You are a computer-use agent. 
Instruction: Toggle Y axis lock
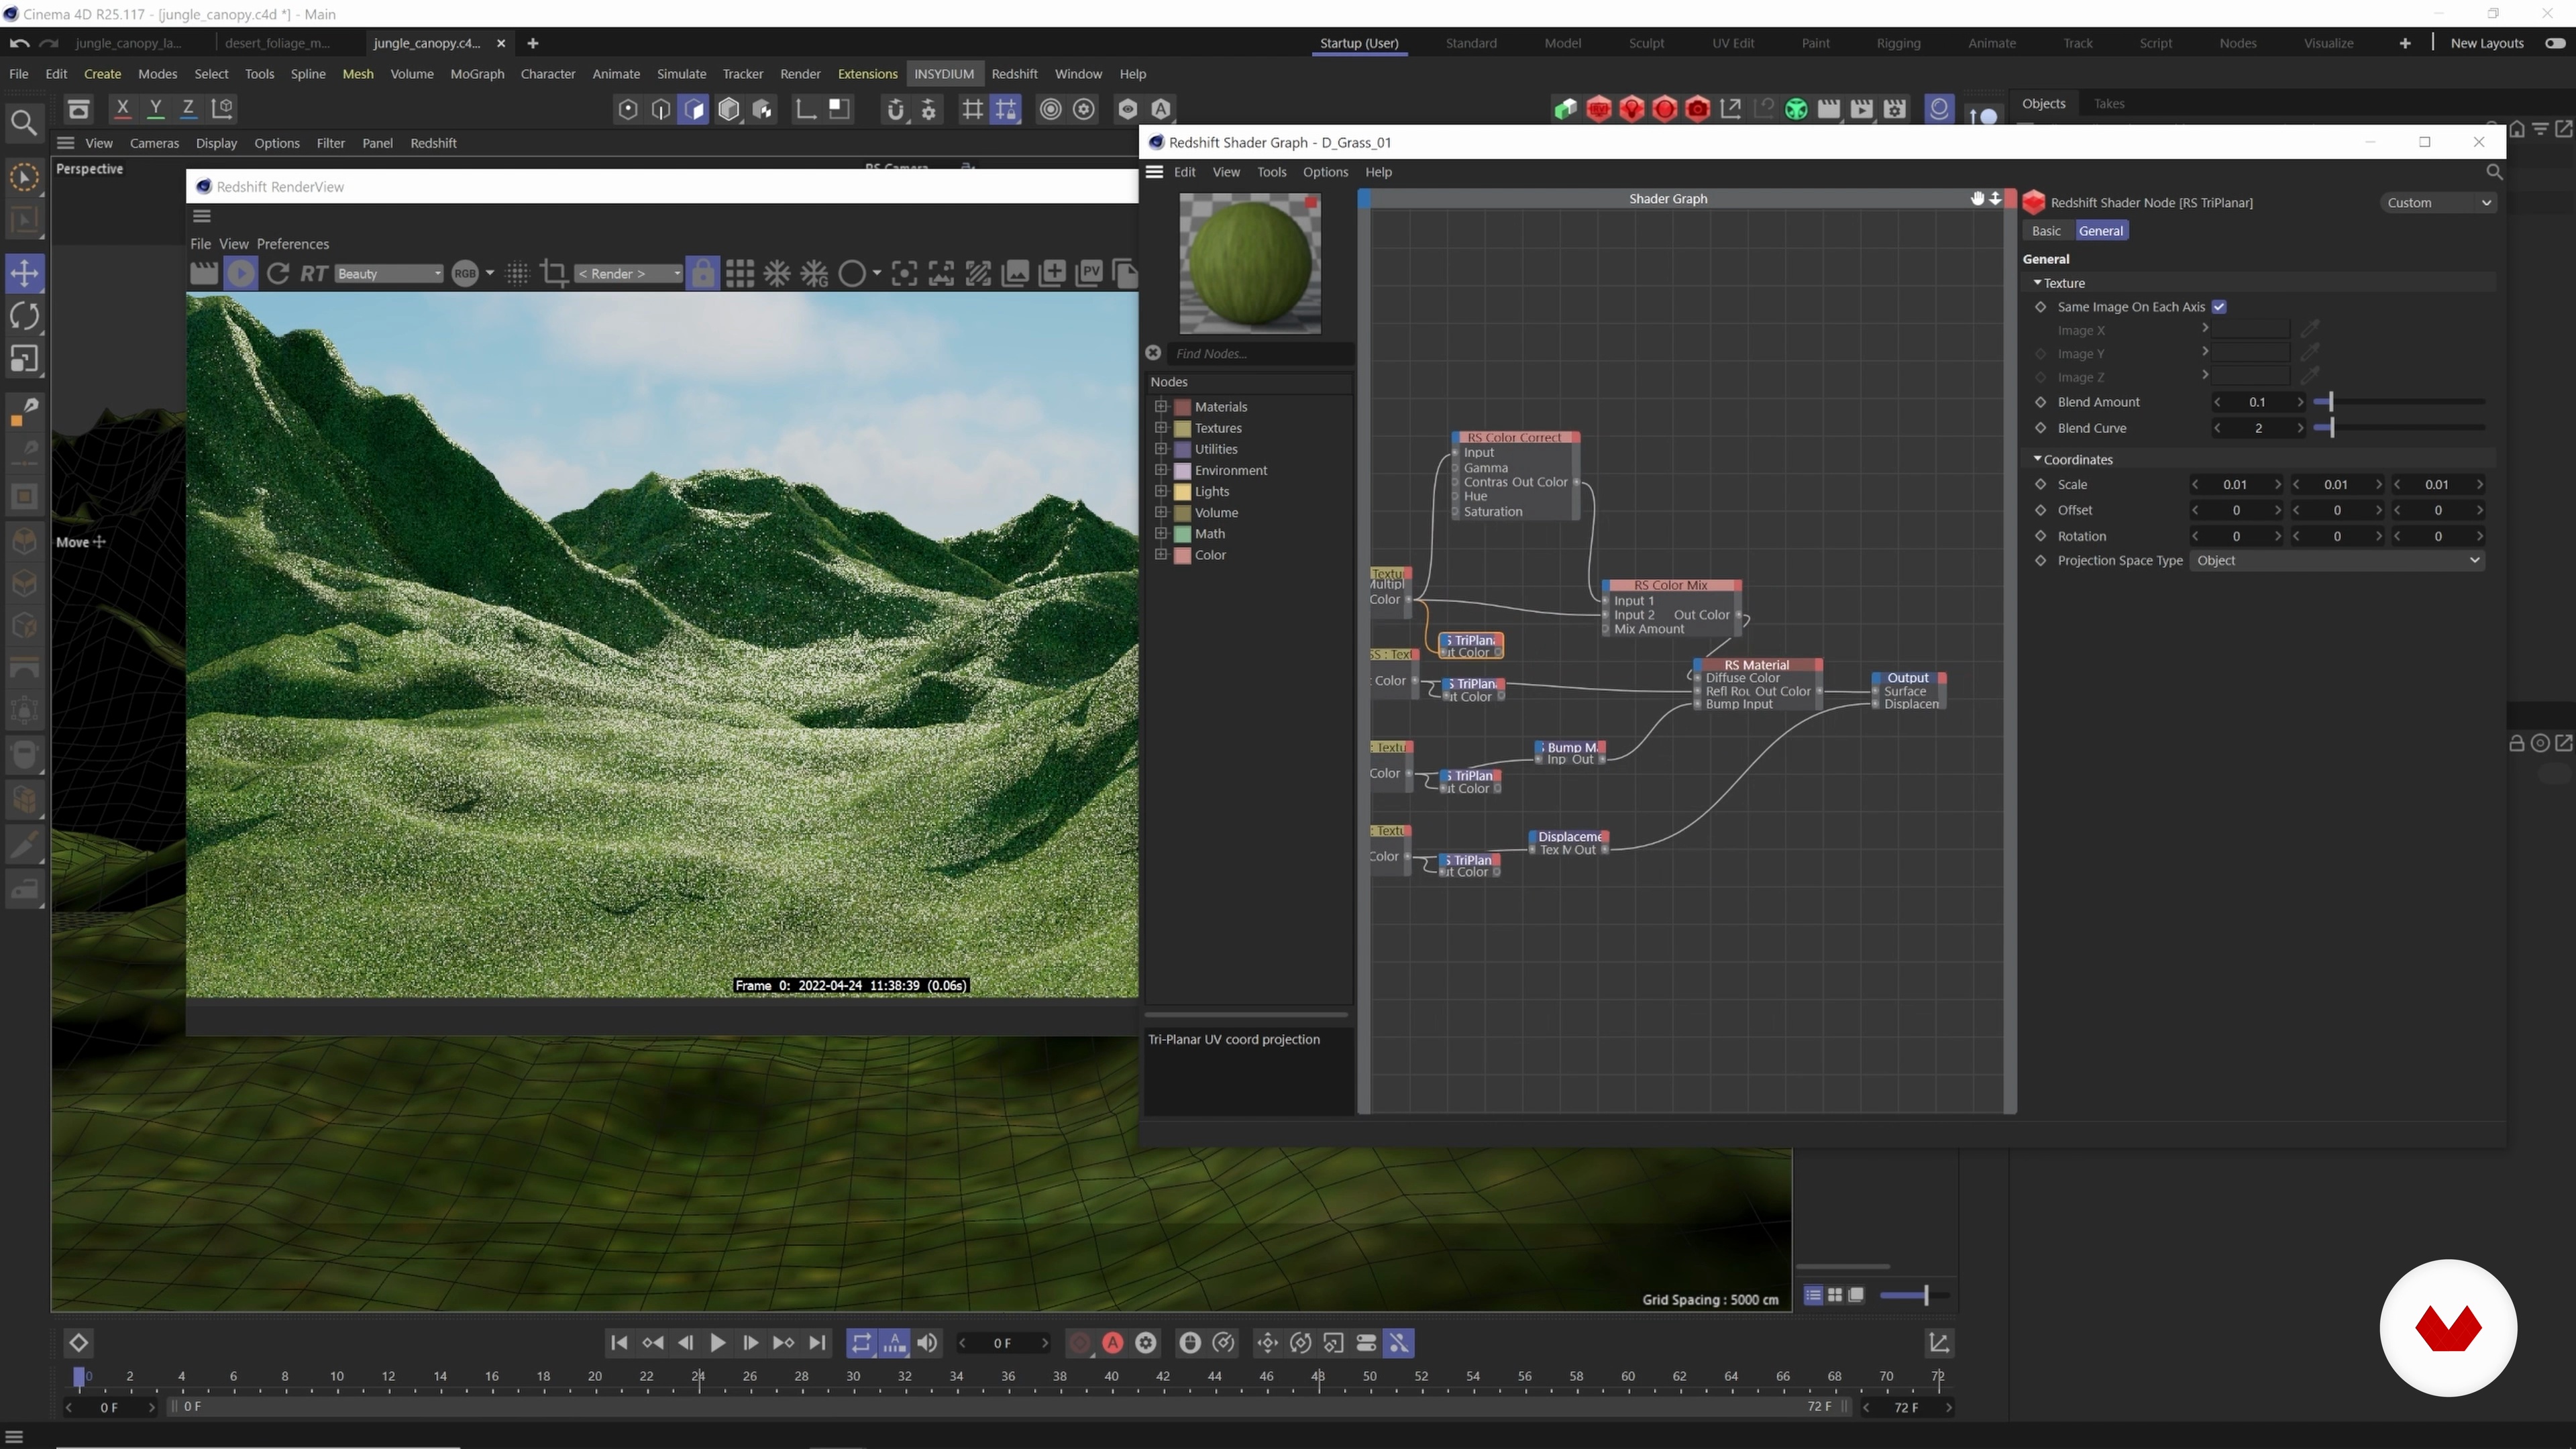coord(156,108)
